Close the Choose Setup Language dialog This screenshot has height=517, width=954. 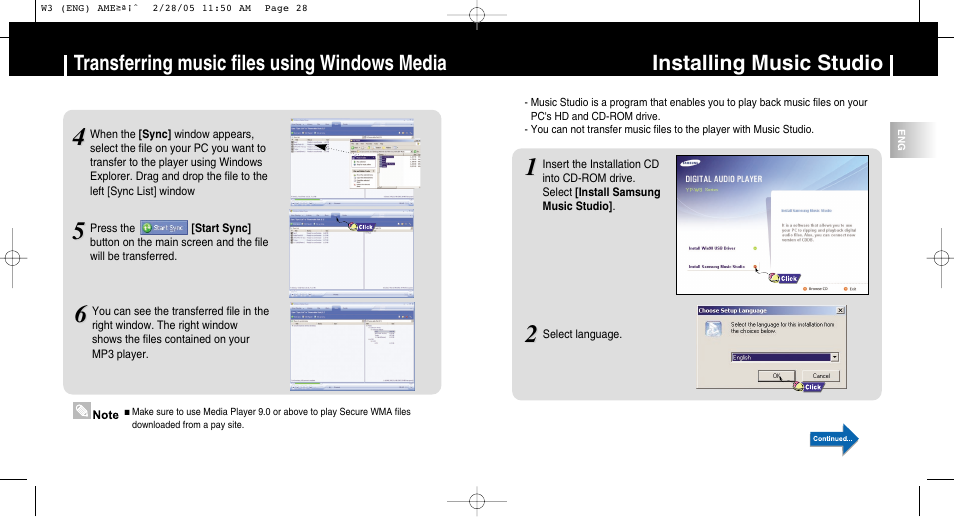(x=840, y=310)
